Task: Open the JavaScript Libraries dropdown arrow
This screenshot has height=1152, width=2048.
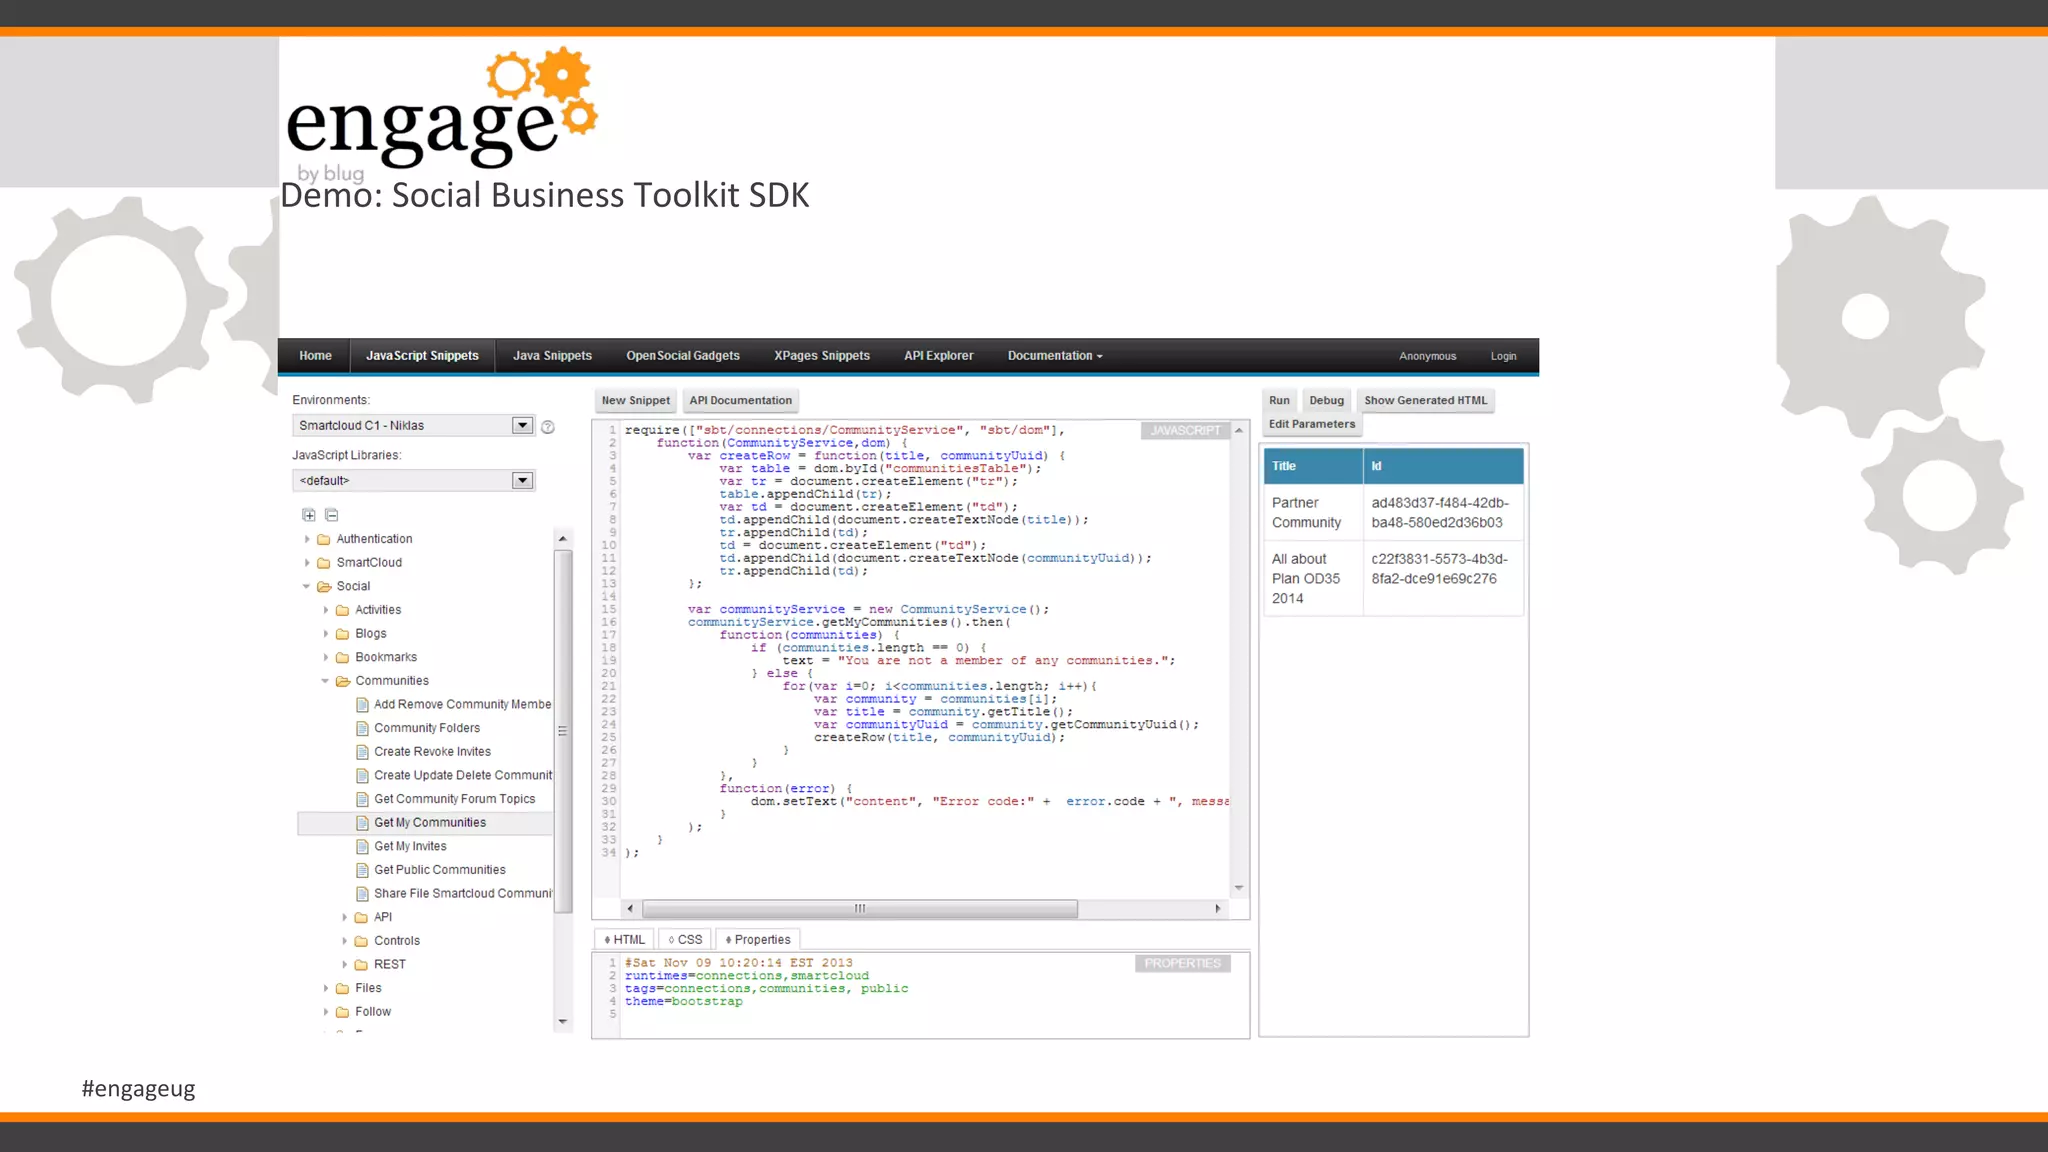Action: 522,481
